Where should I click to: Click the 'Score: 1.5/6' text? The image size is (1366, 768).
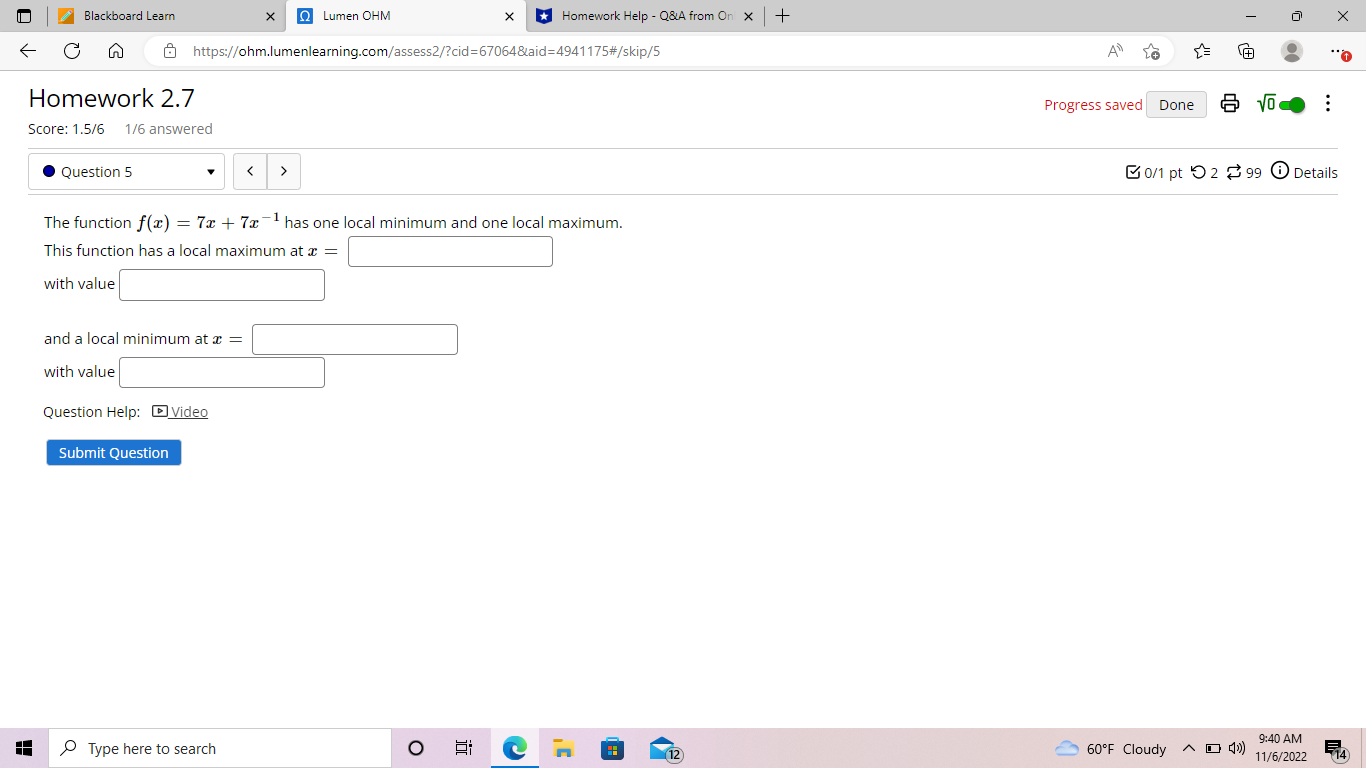click(66, 129)
